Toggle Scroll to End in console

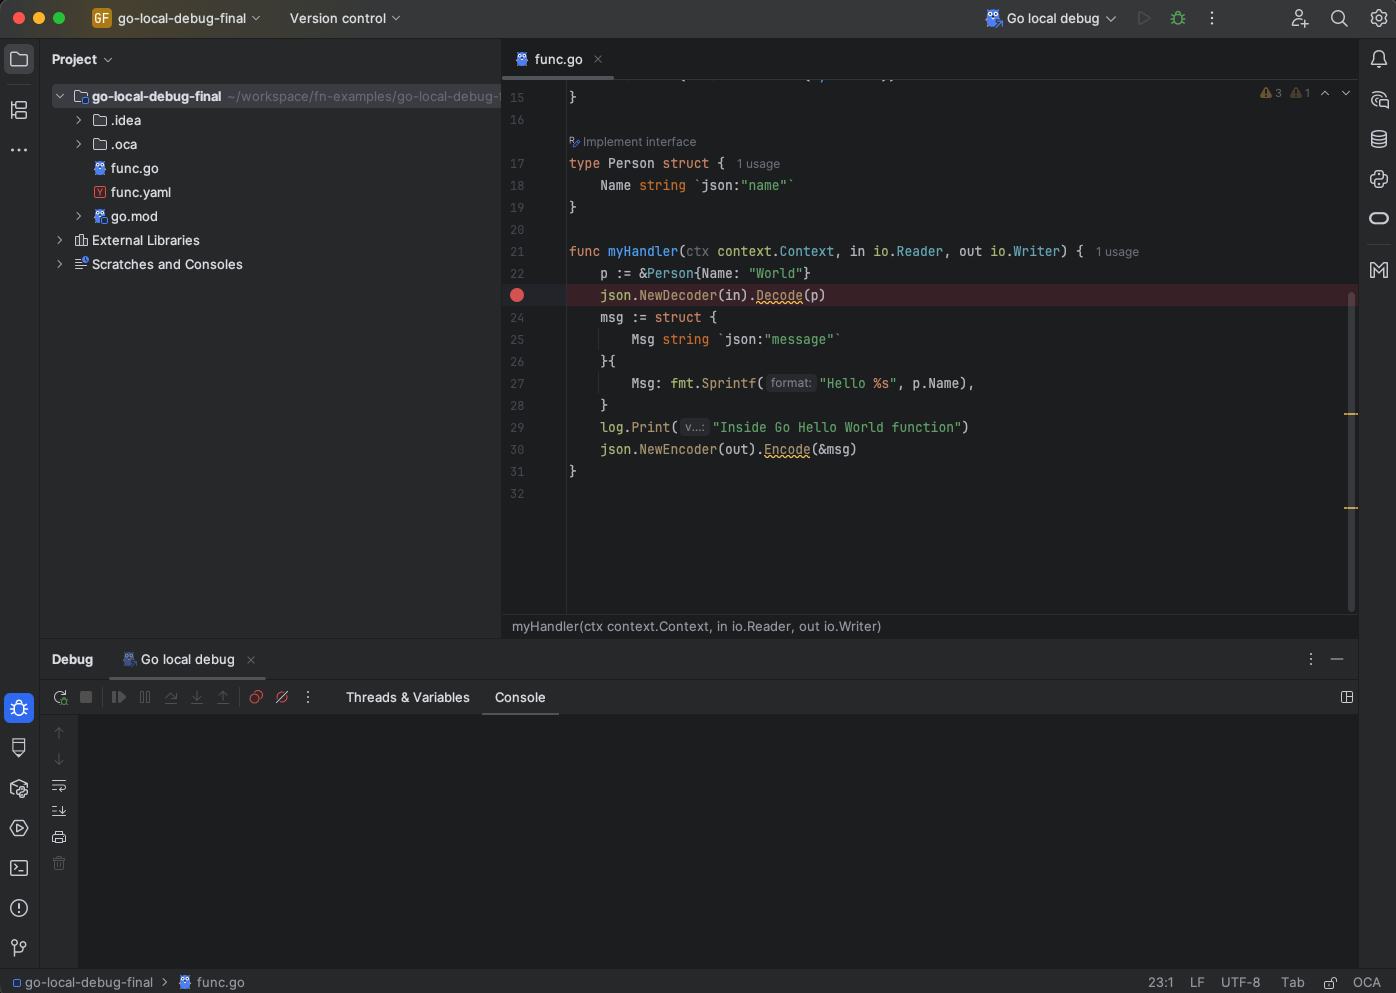[59, 811]
